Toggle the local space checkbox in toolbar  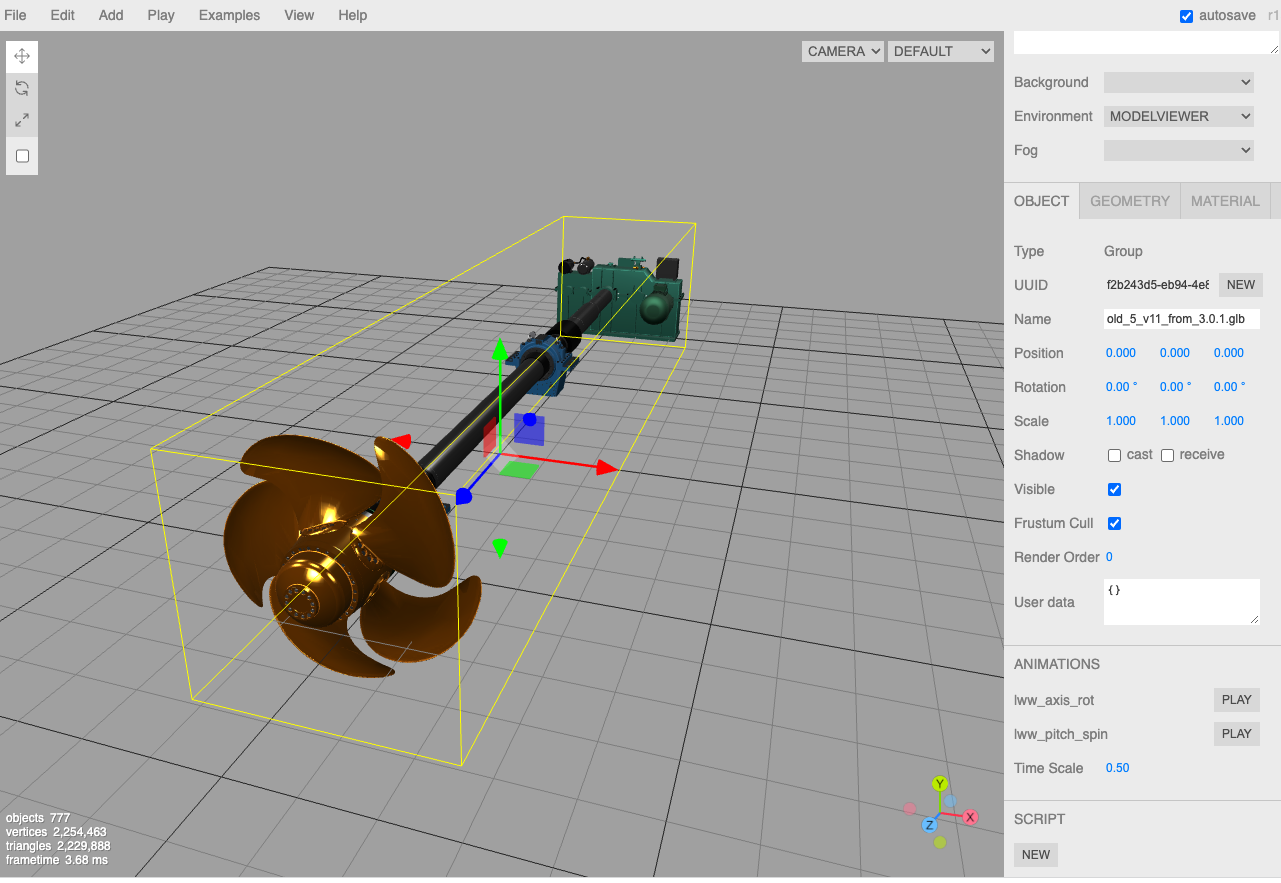click(x=23, y=156)
